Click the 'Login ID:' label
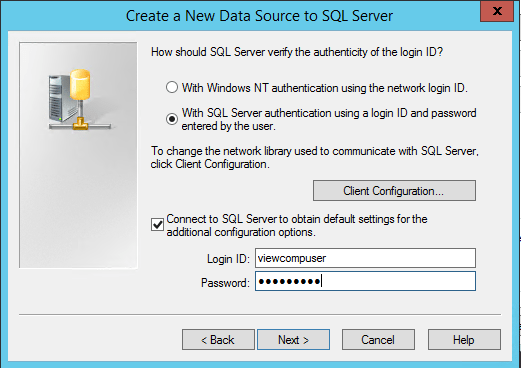 228,259
